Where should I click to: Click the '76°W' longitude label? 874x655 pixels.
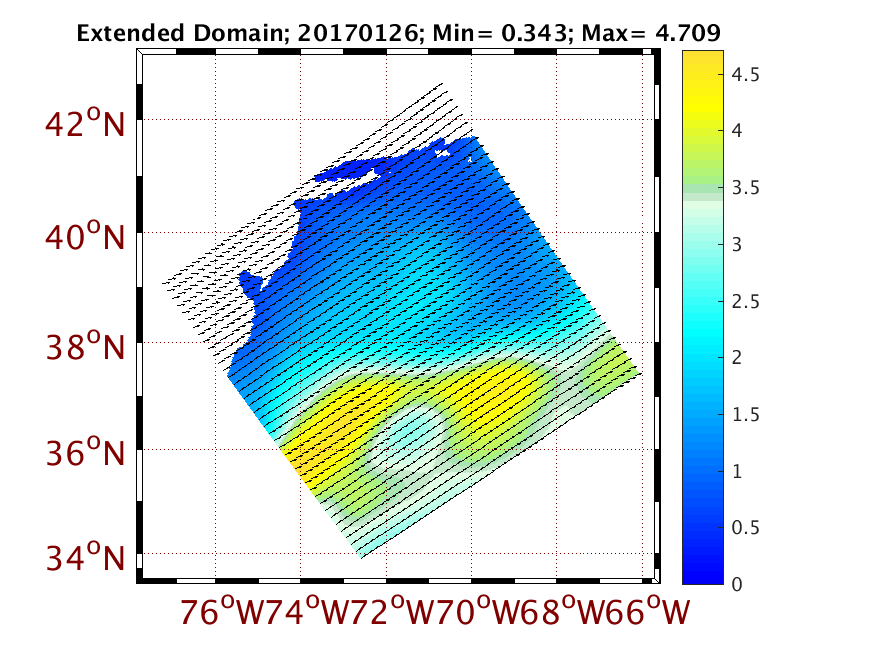(x=222, y=611)
